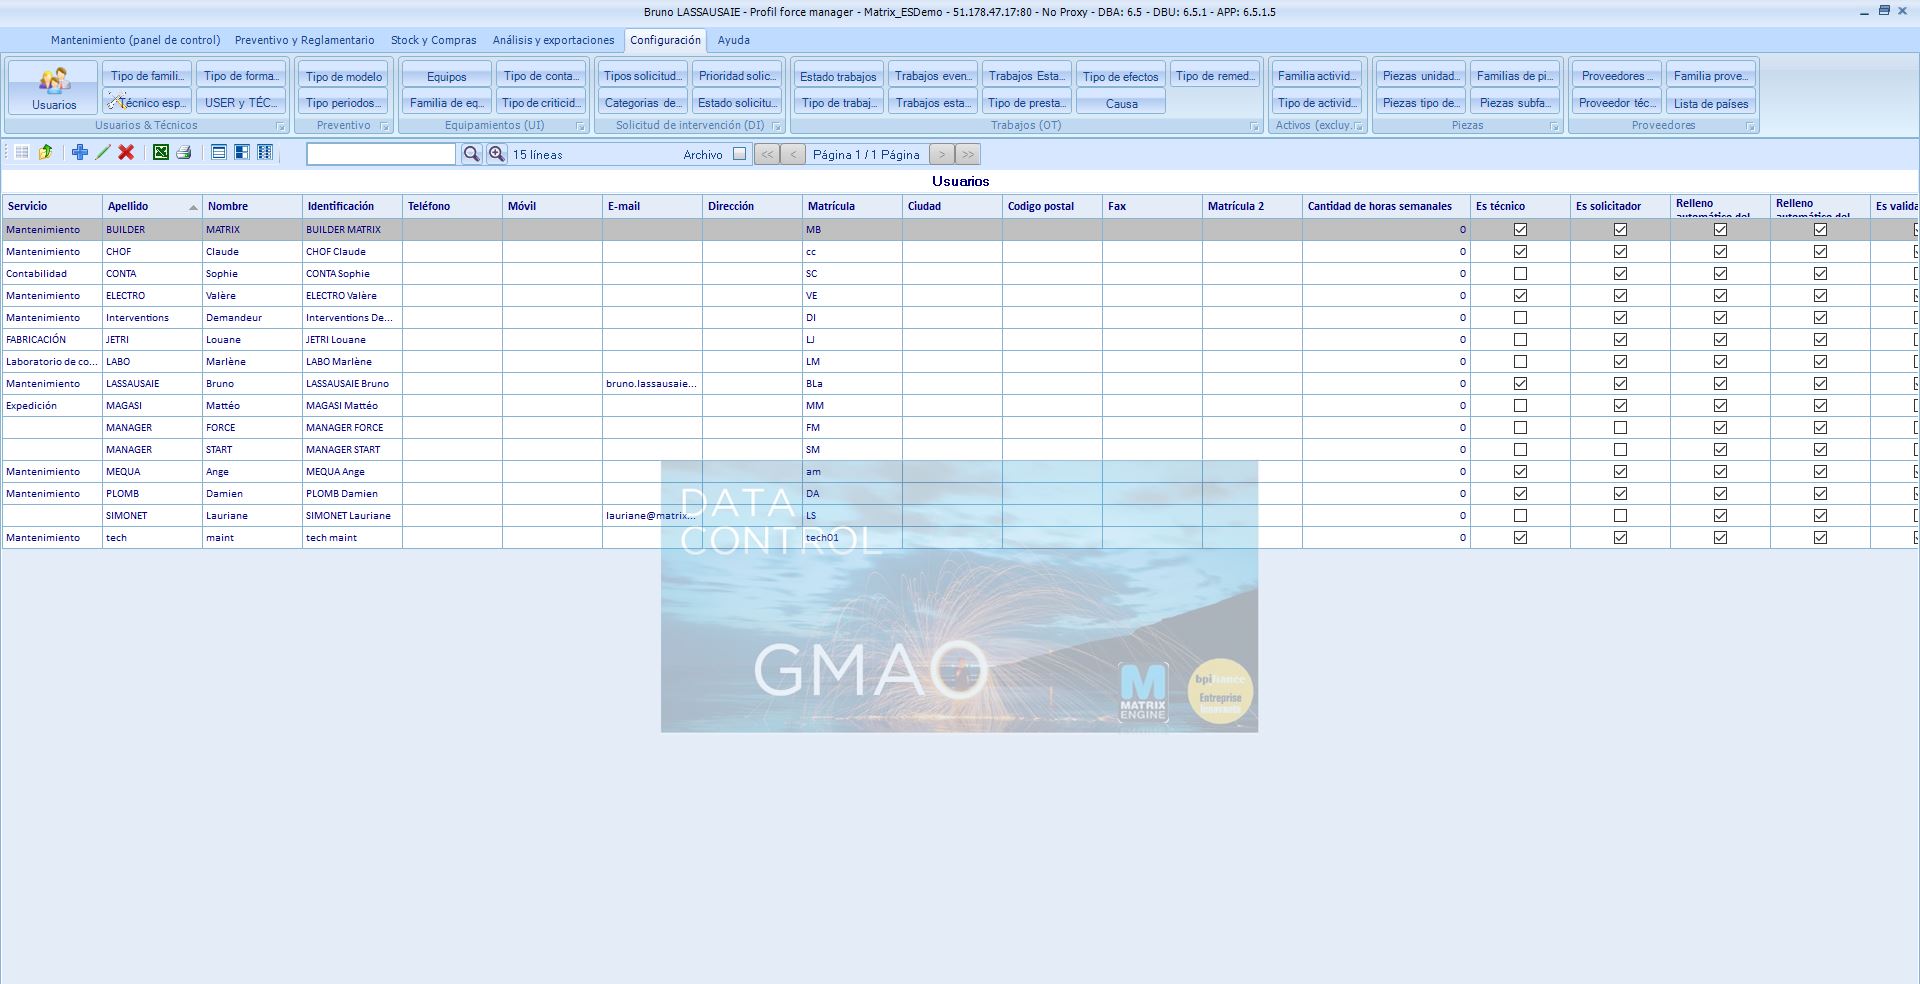Screen dimensions: 1920x984
Task: Switch to Análisis y exportaciones tab
Action: [x=553, y=40]
